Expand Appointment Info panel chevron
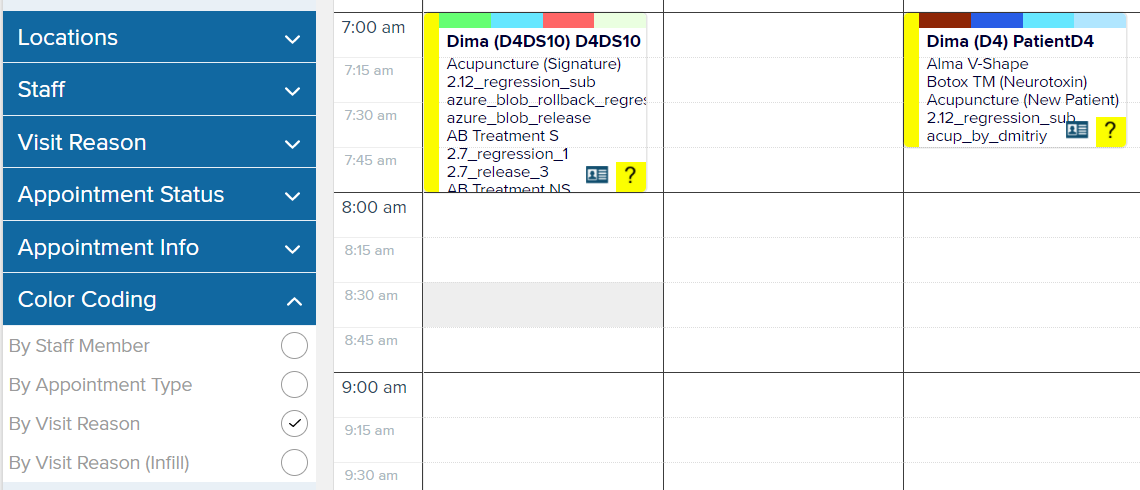This screenshot has height=490, width=1140. pyautogui.click(x=293, y=249)
